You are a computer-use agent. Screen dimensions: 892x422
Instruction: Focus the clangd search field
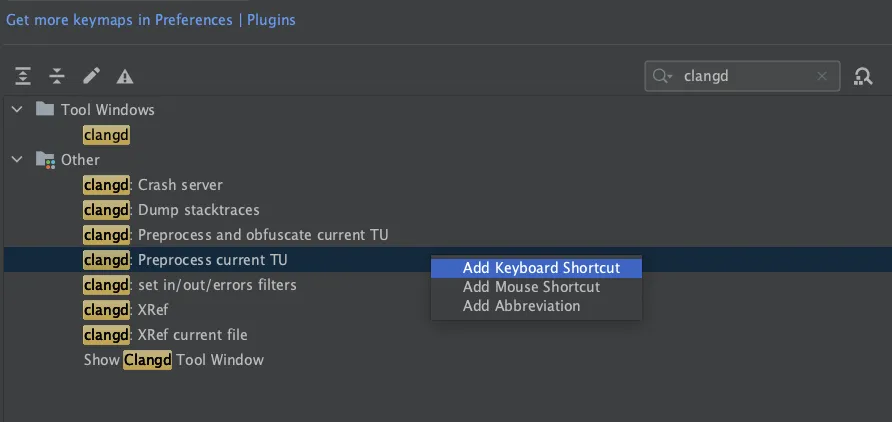pyautogui.click(x=745, y=76)
